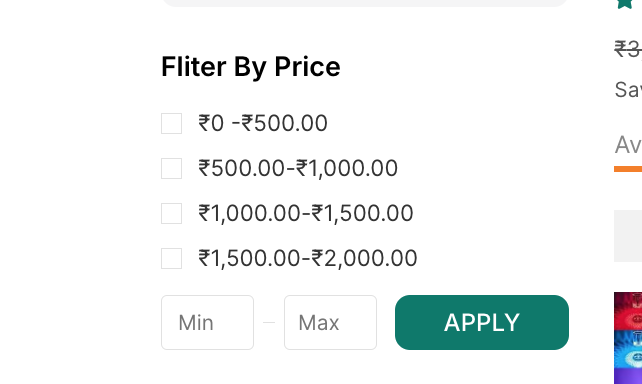642x384 pixels.
Task: Click the Fliter By Price heading
Action: click(251, 66)
